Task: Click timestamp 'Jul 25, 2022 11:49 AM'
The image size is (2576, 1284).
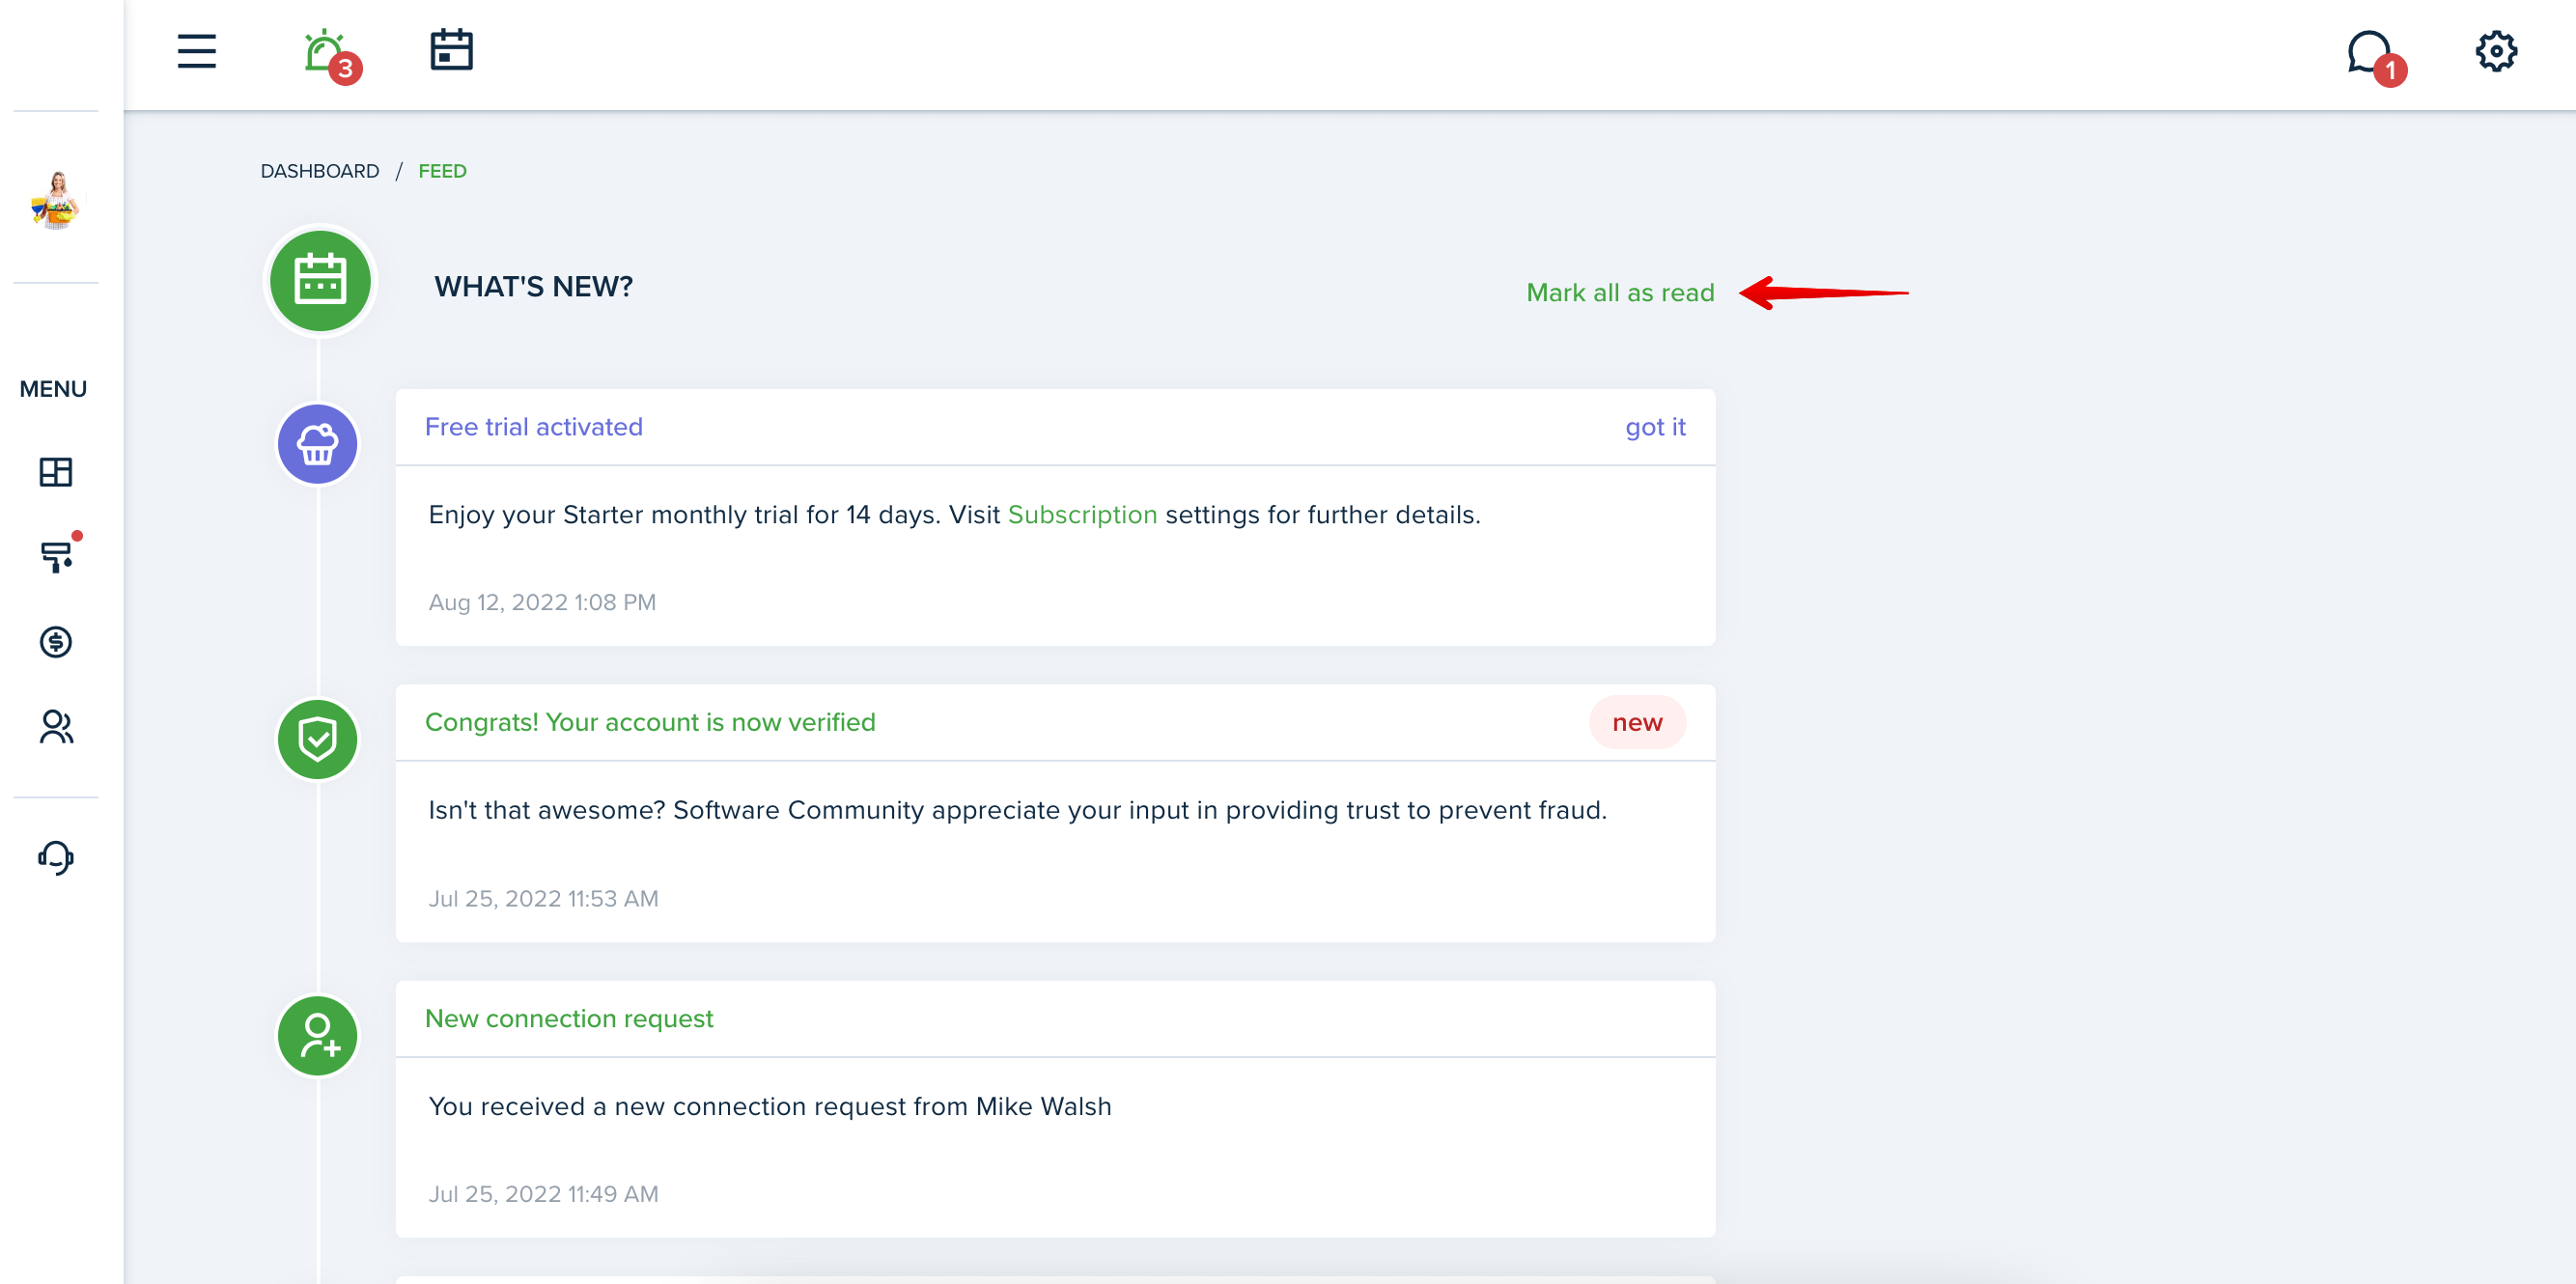Action: pyautogui.click(x=543, y=1194)
